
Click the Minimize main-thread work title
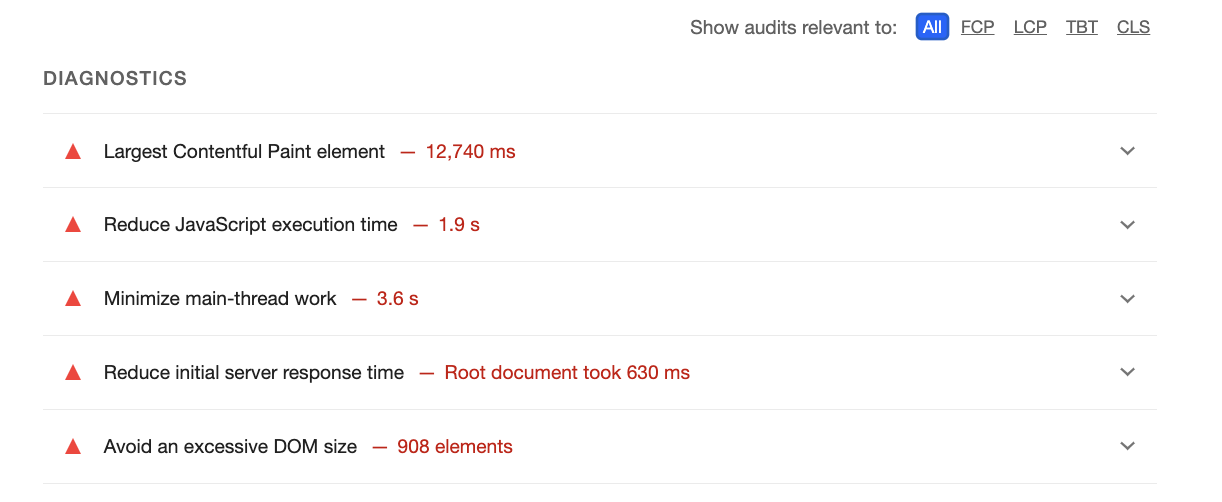click(220, 299)
